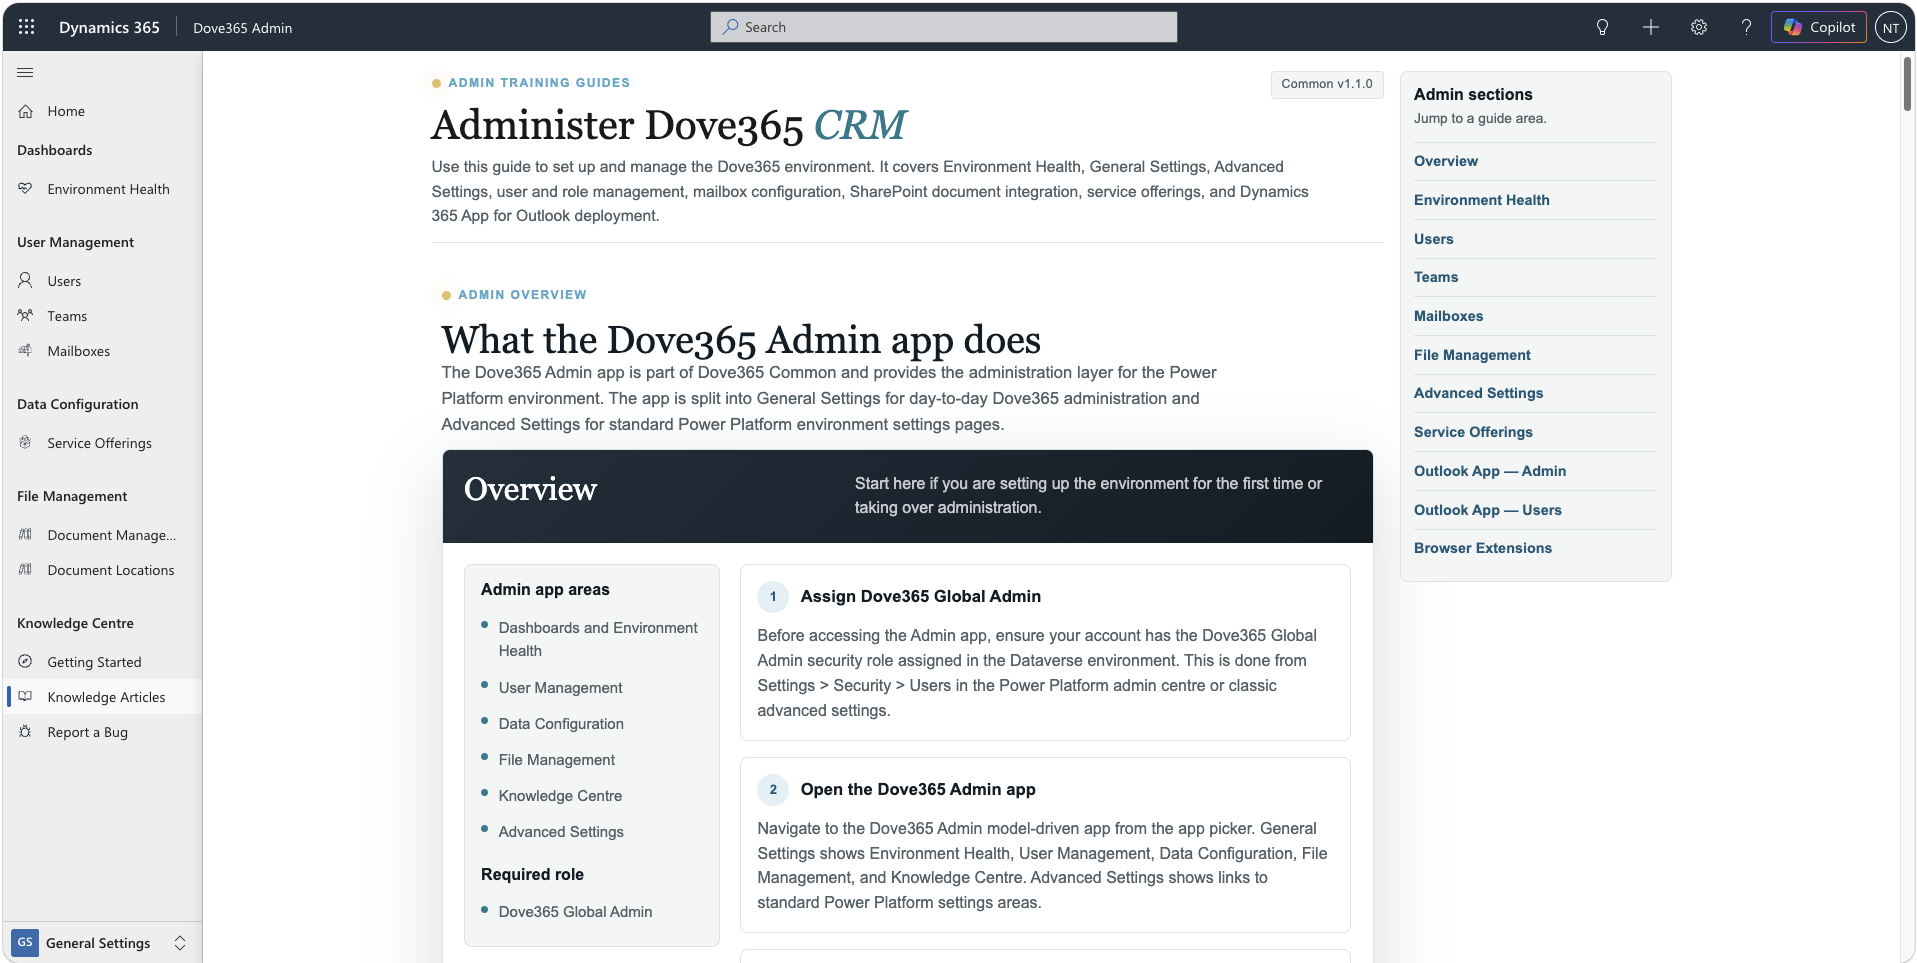Screen dimensions: 1917x963
Task: Expand the General Settings area switcher chevron
Action: (x=180, y=943)
